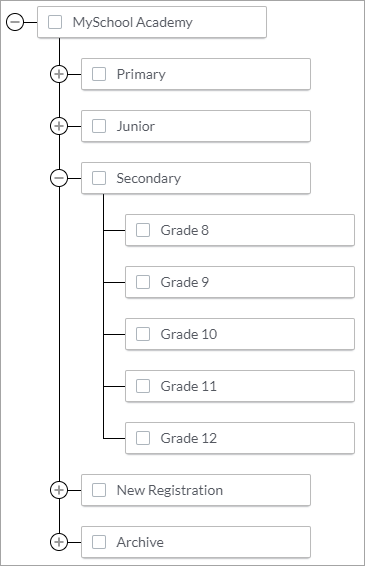
Task: Select the Grade 10 tree item label
Action: pos(189,334)
